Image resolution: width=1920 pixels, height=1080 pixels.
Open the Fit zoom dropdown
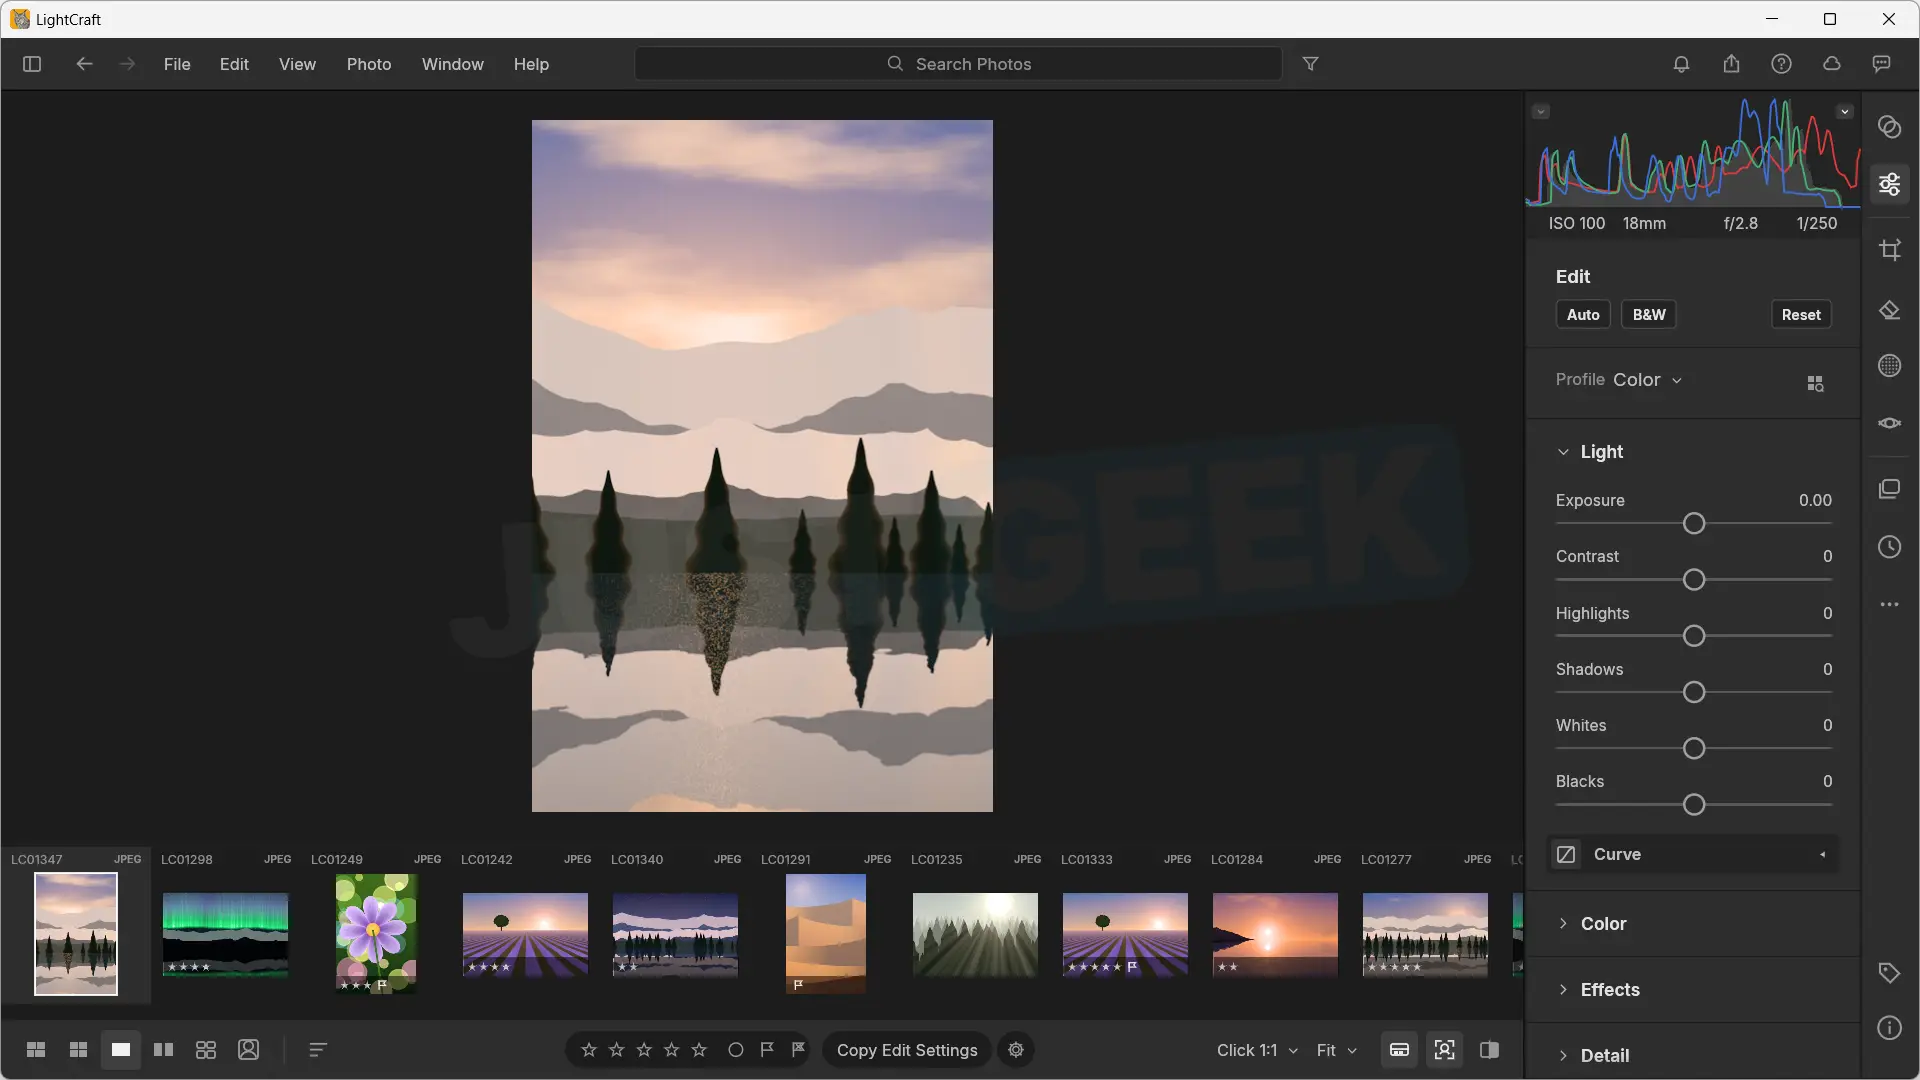[1337, 1050]
